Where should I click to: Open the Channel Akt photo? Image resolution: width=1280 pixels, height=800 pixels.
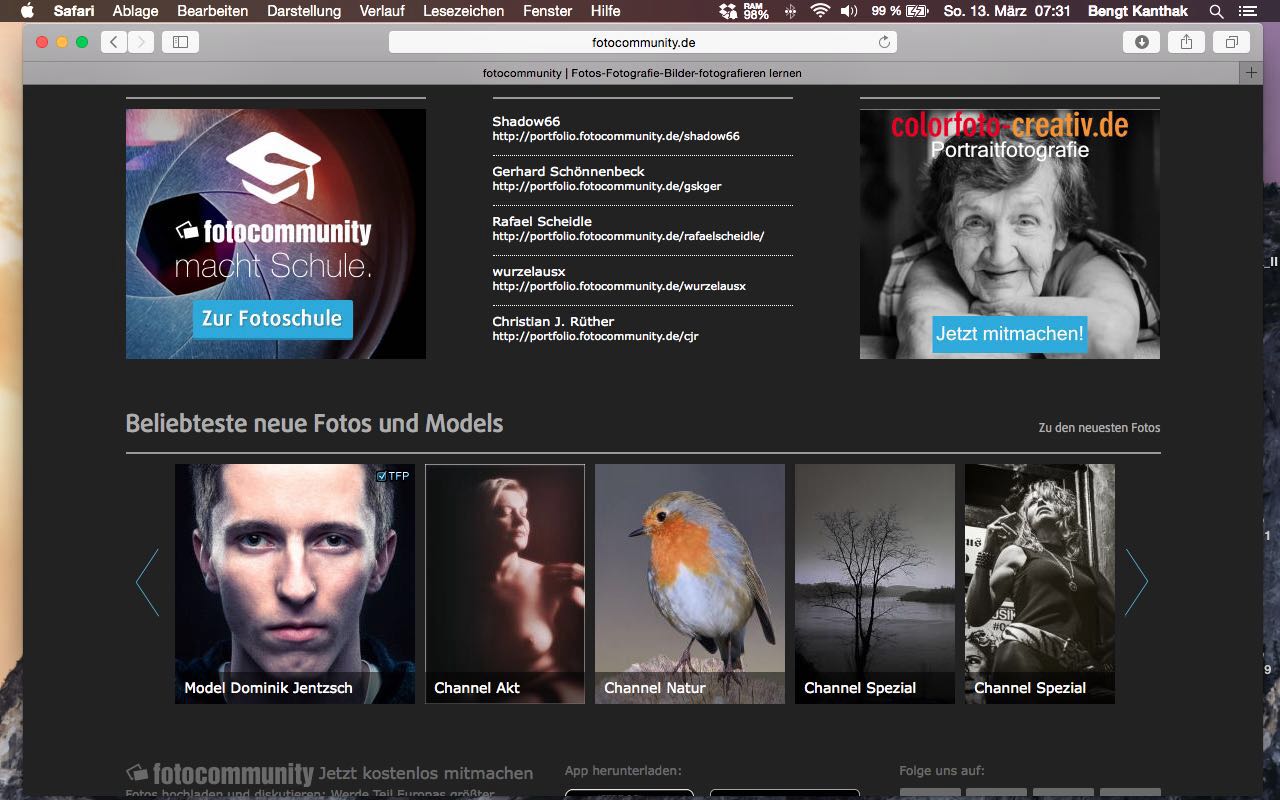pos(505,584)
